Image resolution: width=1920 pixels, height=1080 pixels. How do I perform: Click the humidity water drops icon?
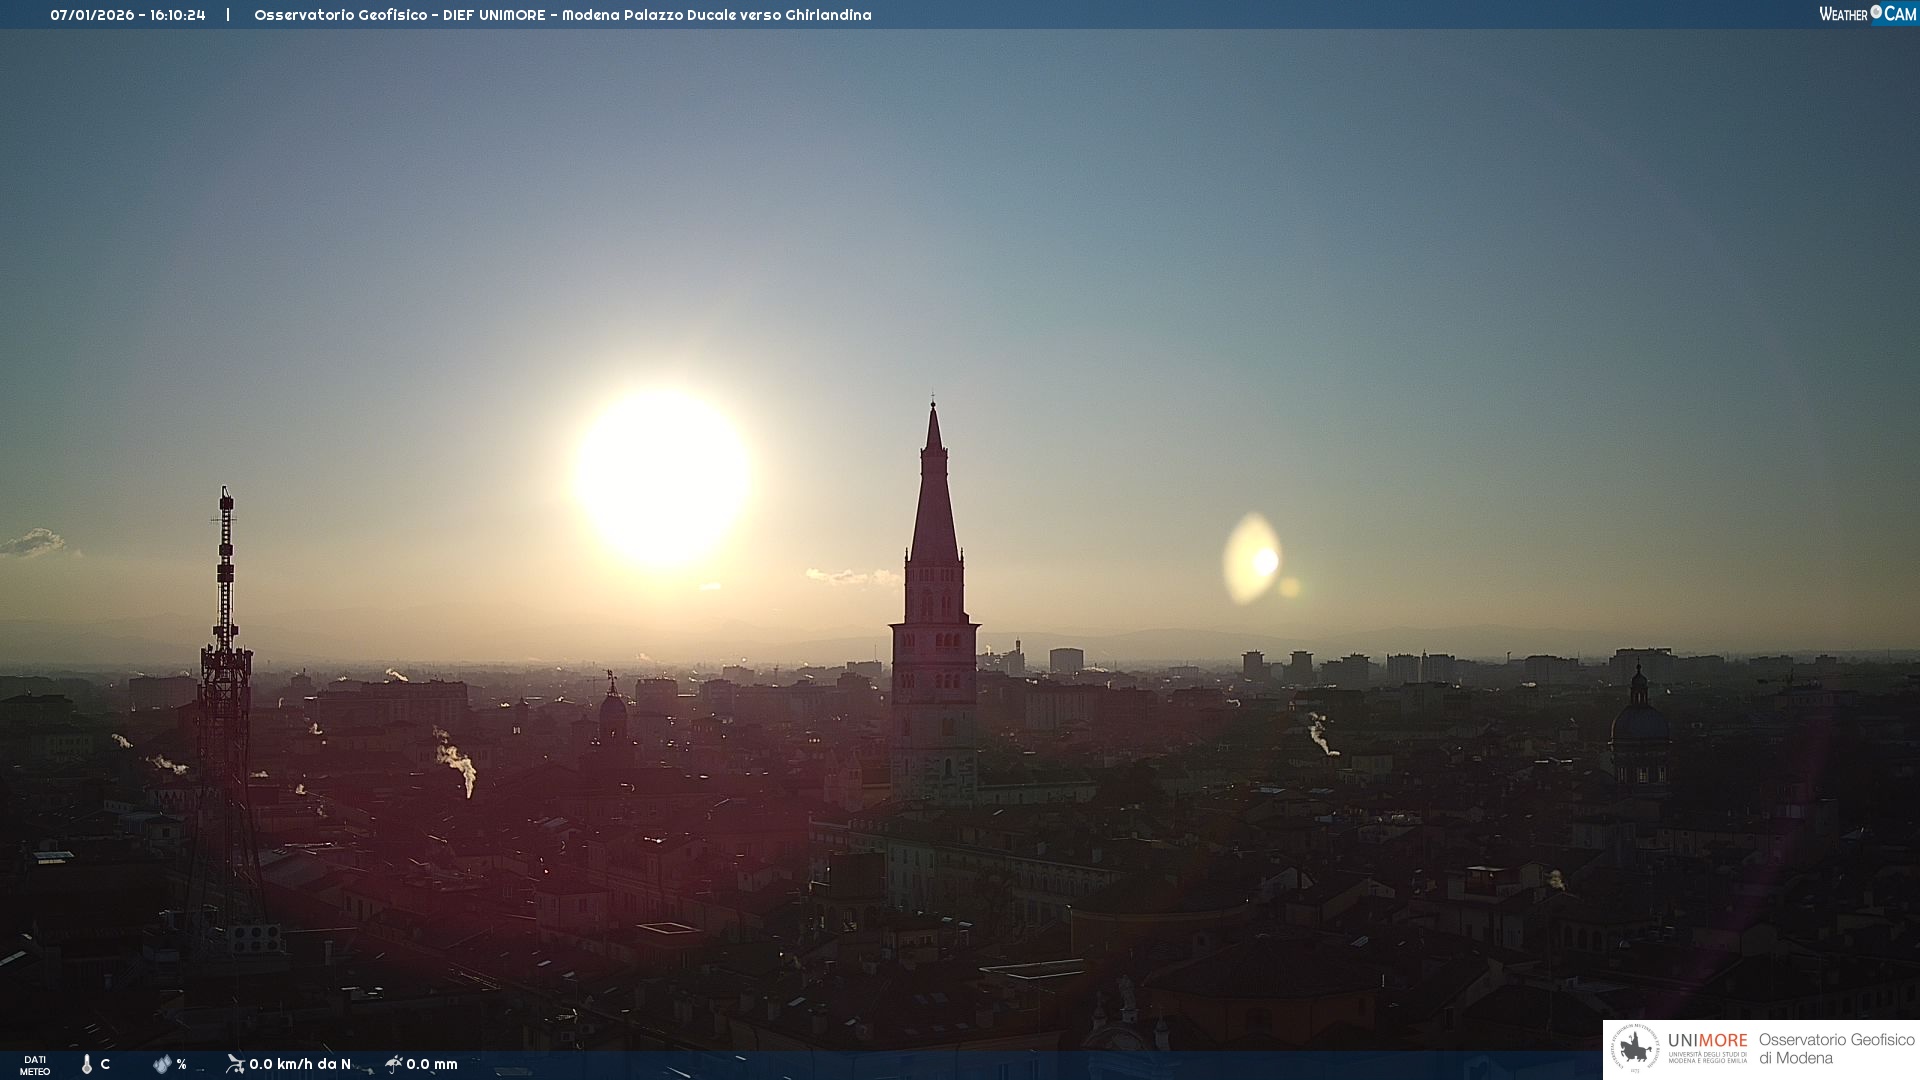[x=162, y=1064]
